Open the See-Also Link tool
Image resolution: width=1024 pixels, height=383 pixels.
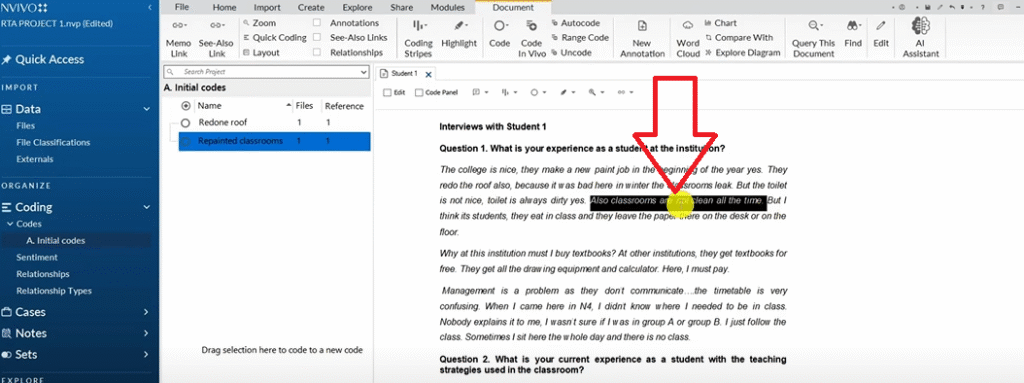click(x=216, y=38)
